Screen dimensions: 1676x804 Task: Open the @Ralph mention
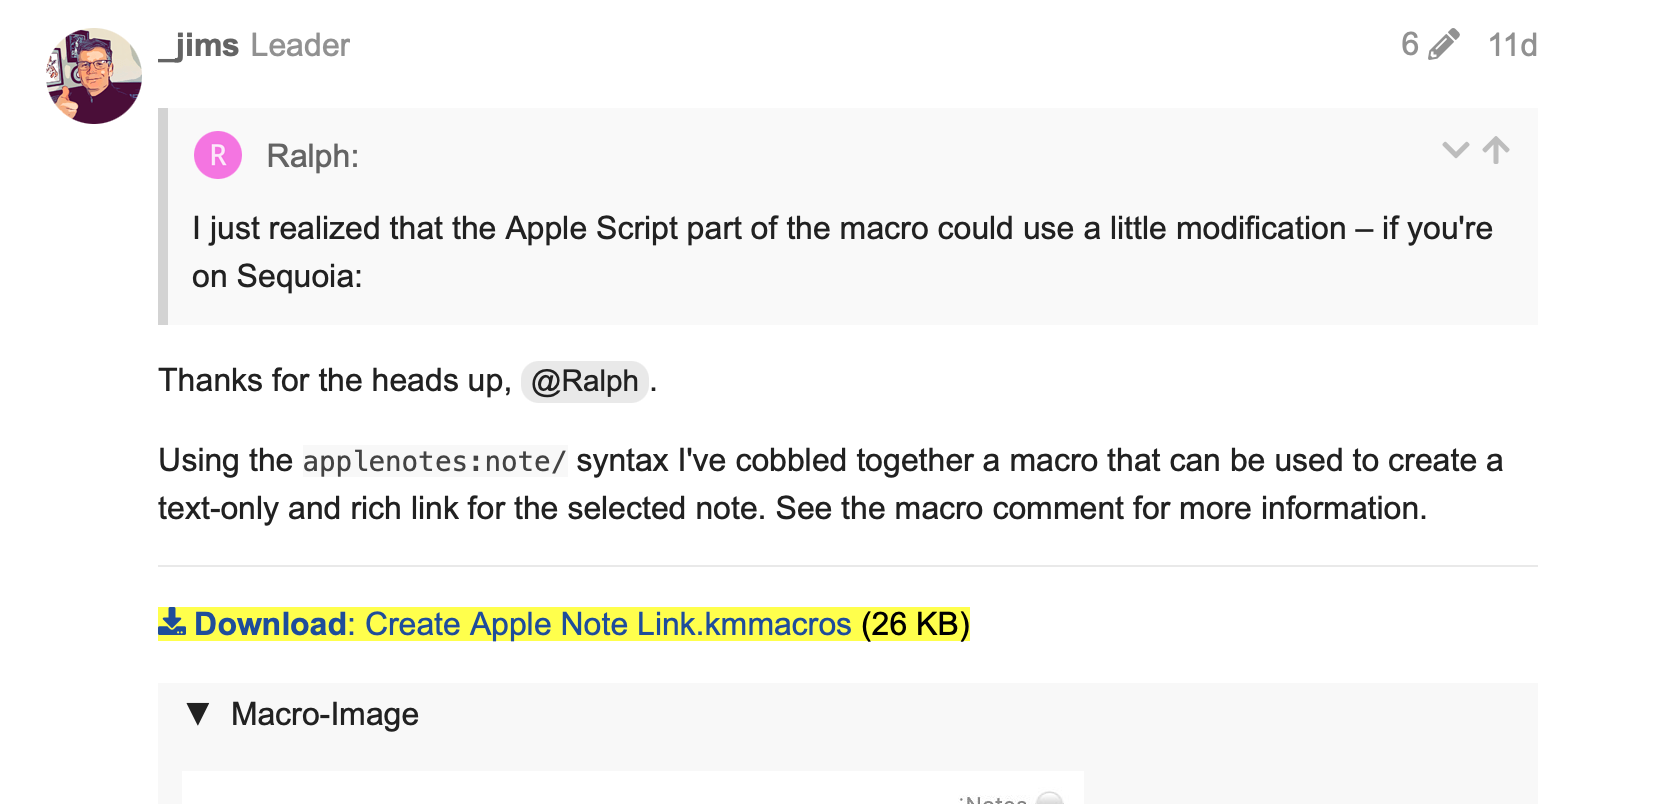585,381
